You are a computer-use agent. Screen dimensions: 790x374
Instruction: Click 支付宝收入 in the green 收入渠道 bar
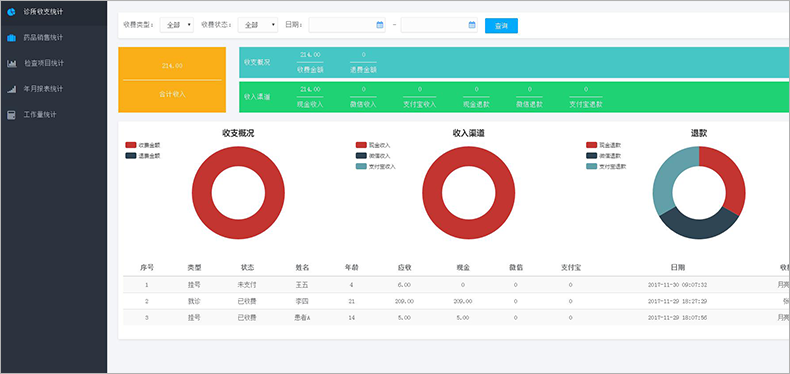click(x=420, y=105)
